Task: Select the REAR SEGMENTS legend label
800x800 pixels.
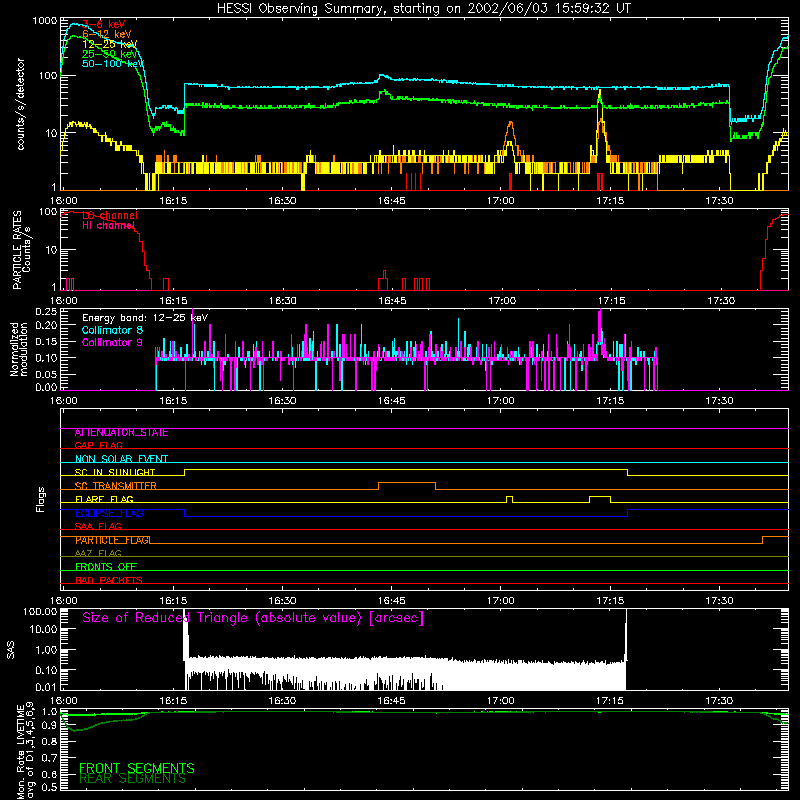Action: (133, 779)
